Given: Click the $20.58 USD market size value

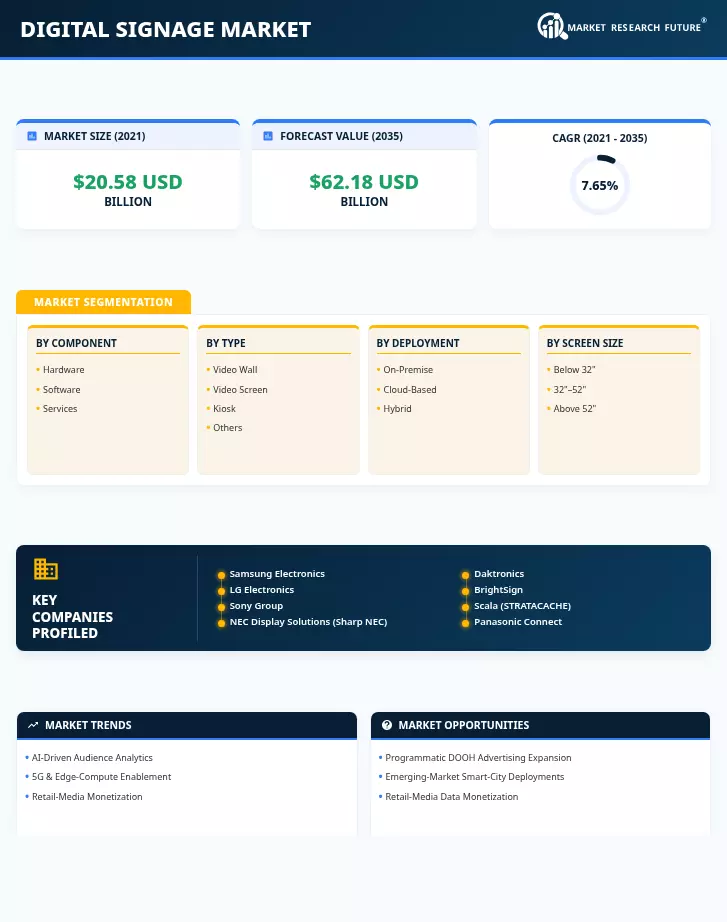Looking at the screenshot, I should click(x=128, y=182).
